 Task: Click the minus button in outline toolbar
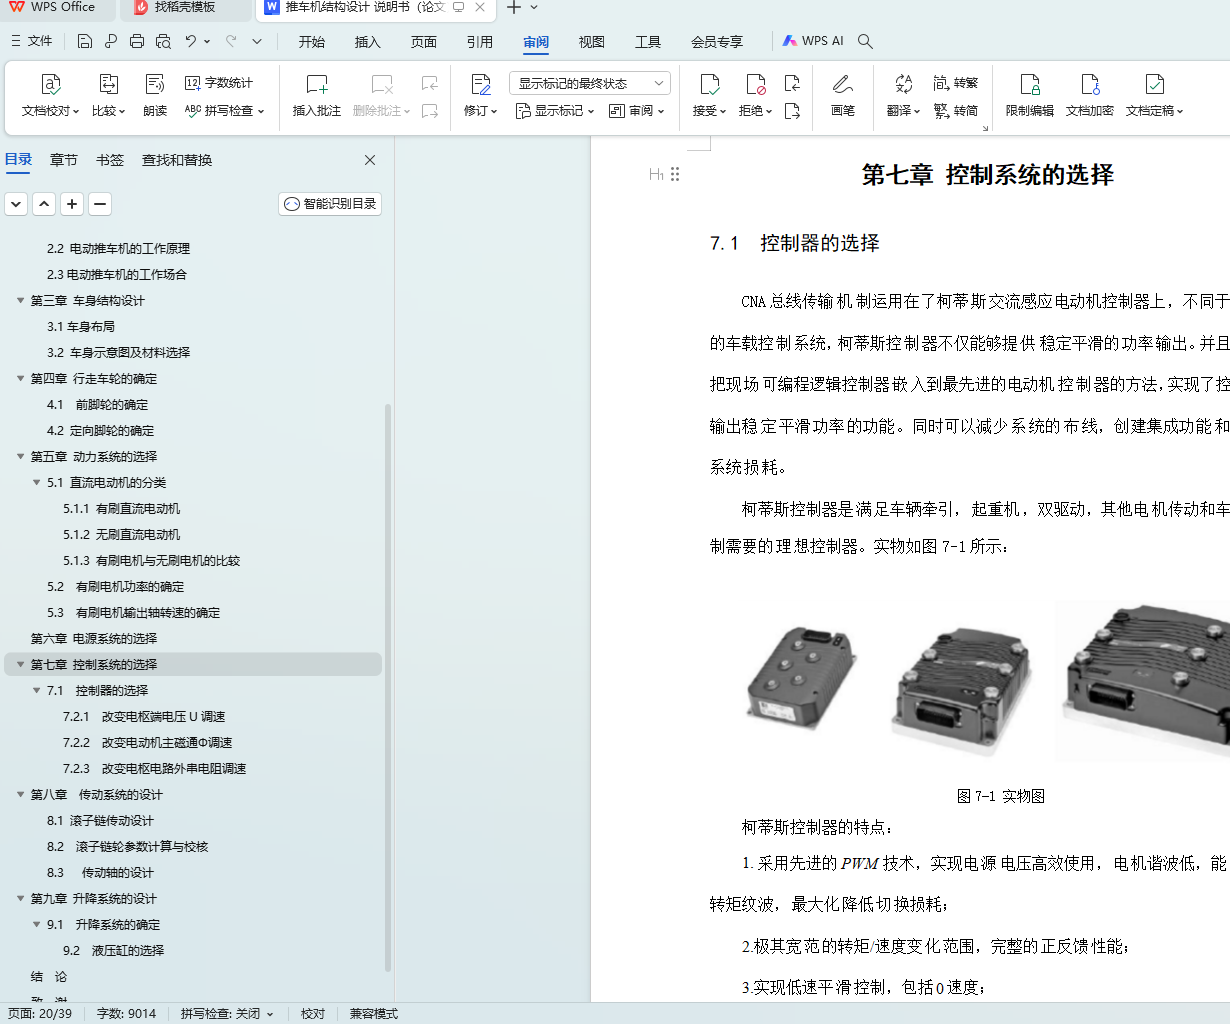tap(100, 204)
